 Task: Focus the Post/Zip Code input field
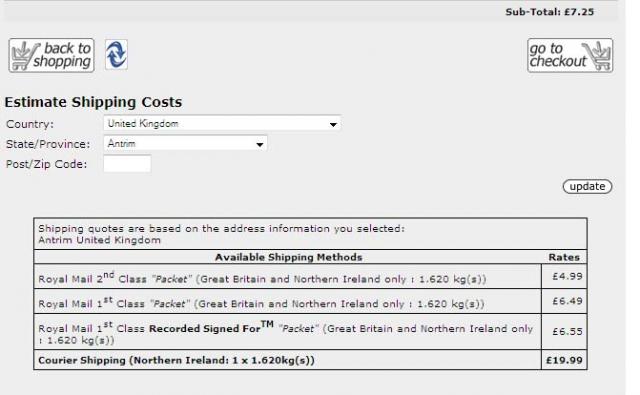pos(127,164)
